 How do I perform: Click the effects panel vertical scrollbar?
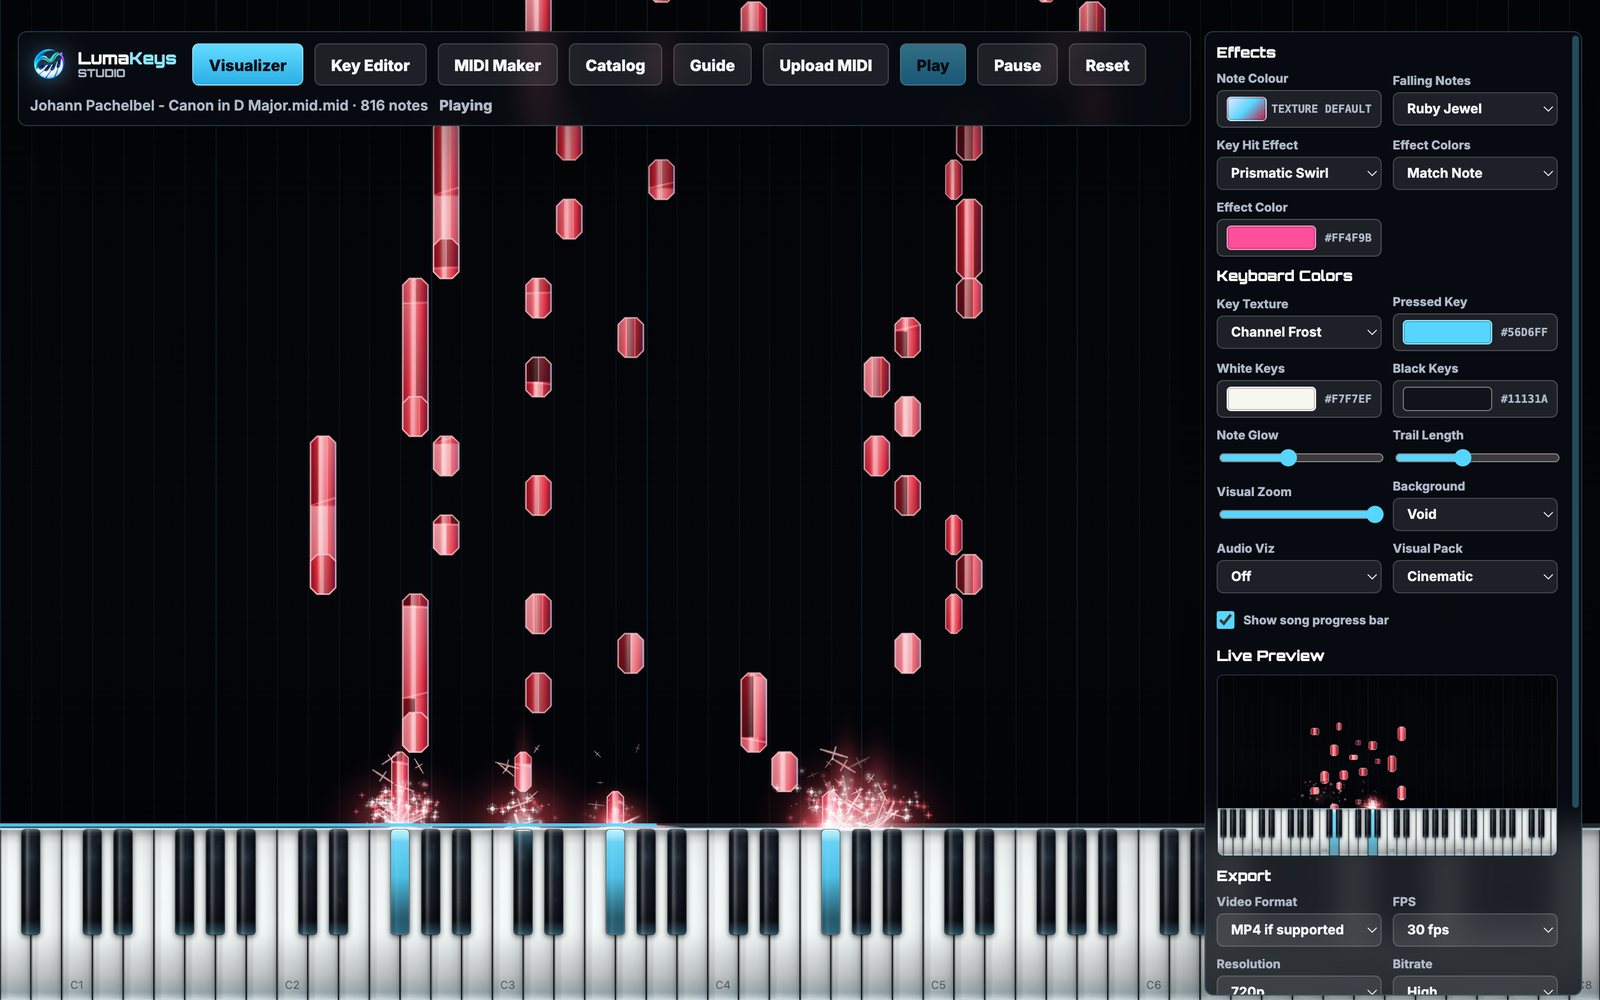click(x=1576, y=420)
